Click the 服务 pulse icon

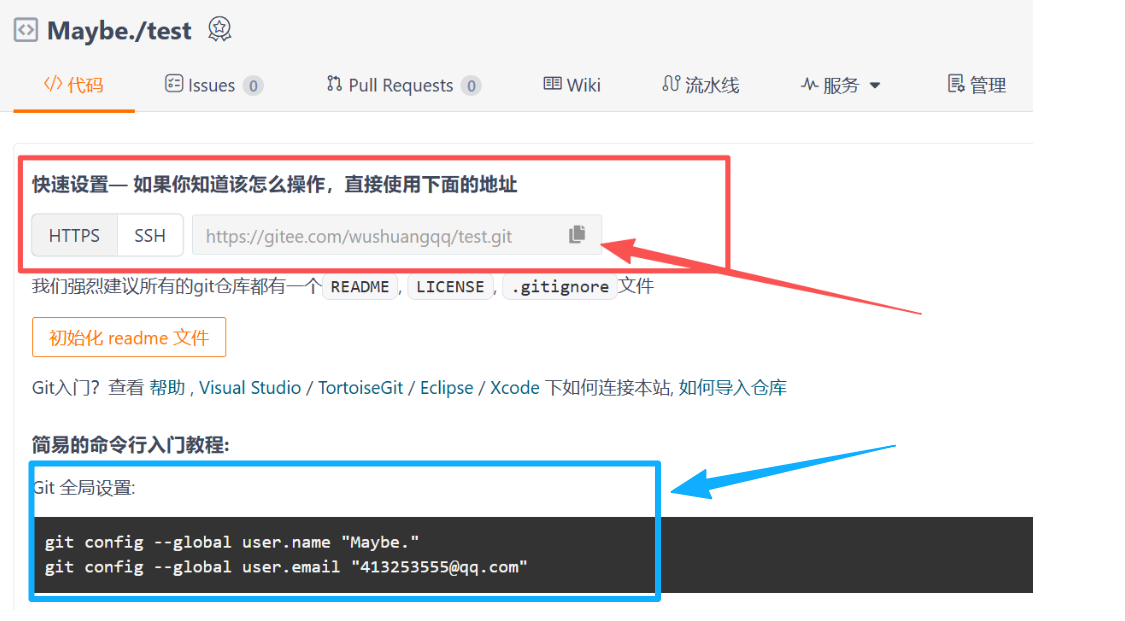809,85
